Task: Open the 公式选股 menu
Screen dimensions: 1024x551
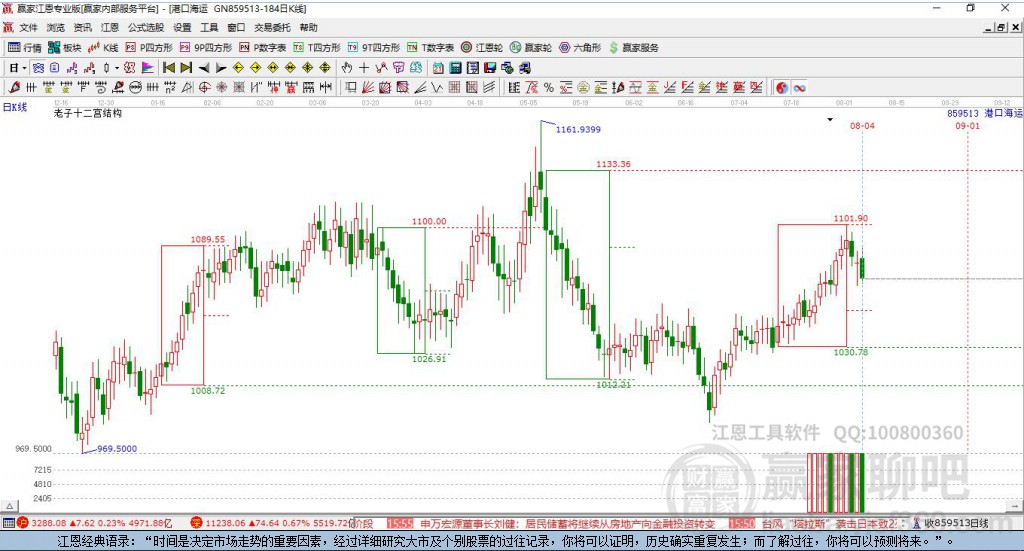Action: [x=146, y=27]
